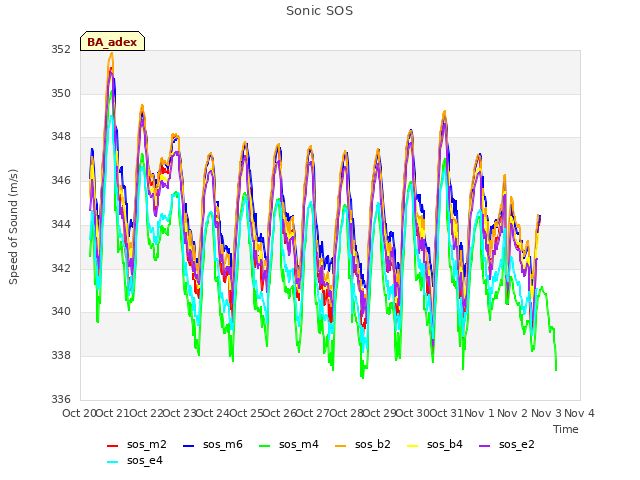Select the sos_e2 legend label
This screenshot has height=480, width=640.
point(516,444)
